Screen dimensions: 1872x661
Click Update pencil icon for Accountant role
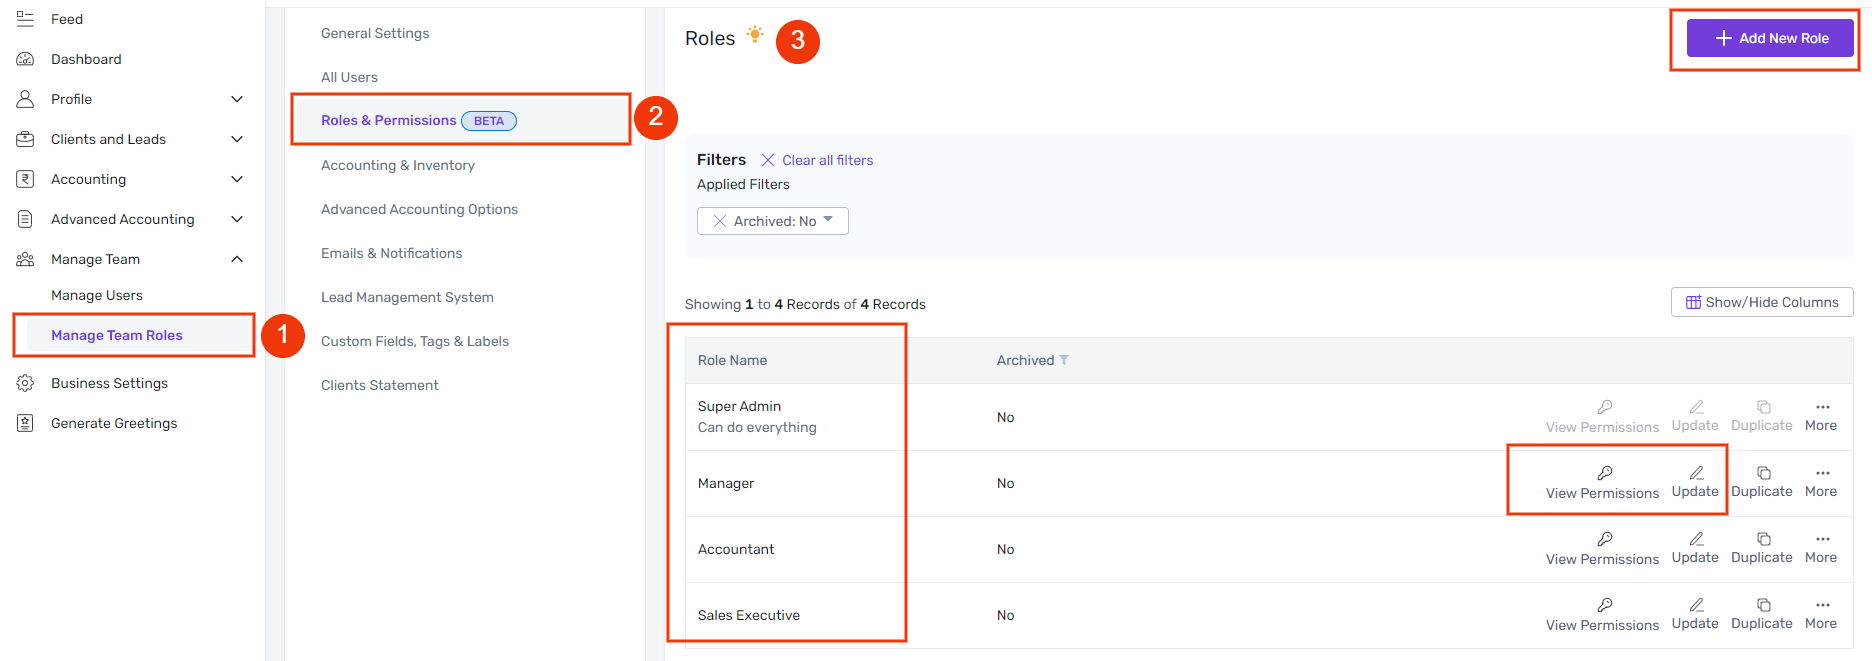point(1696,539)
